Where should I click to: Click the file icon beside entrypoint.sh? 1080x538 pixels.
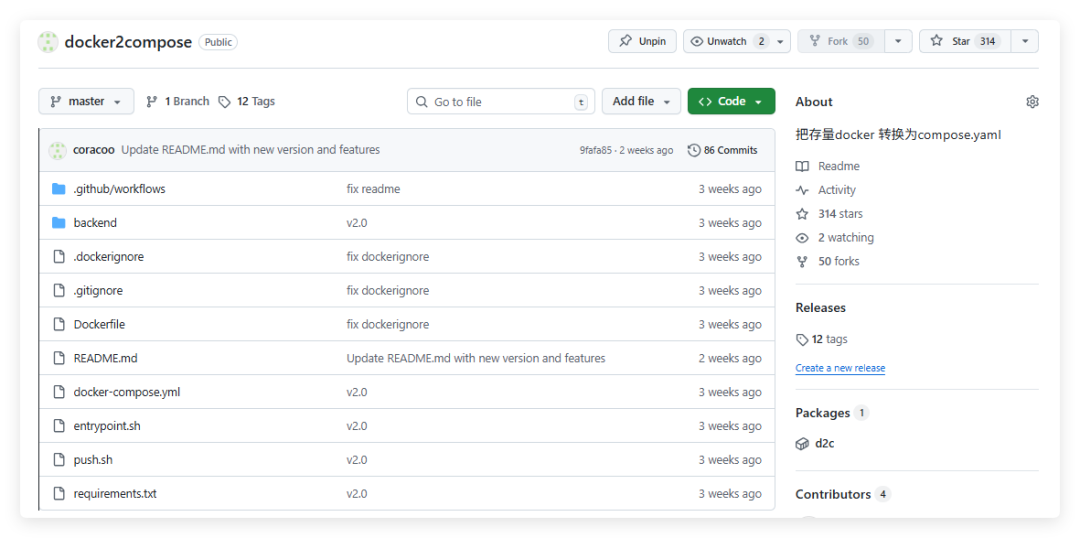point(59,426)
